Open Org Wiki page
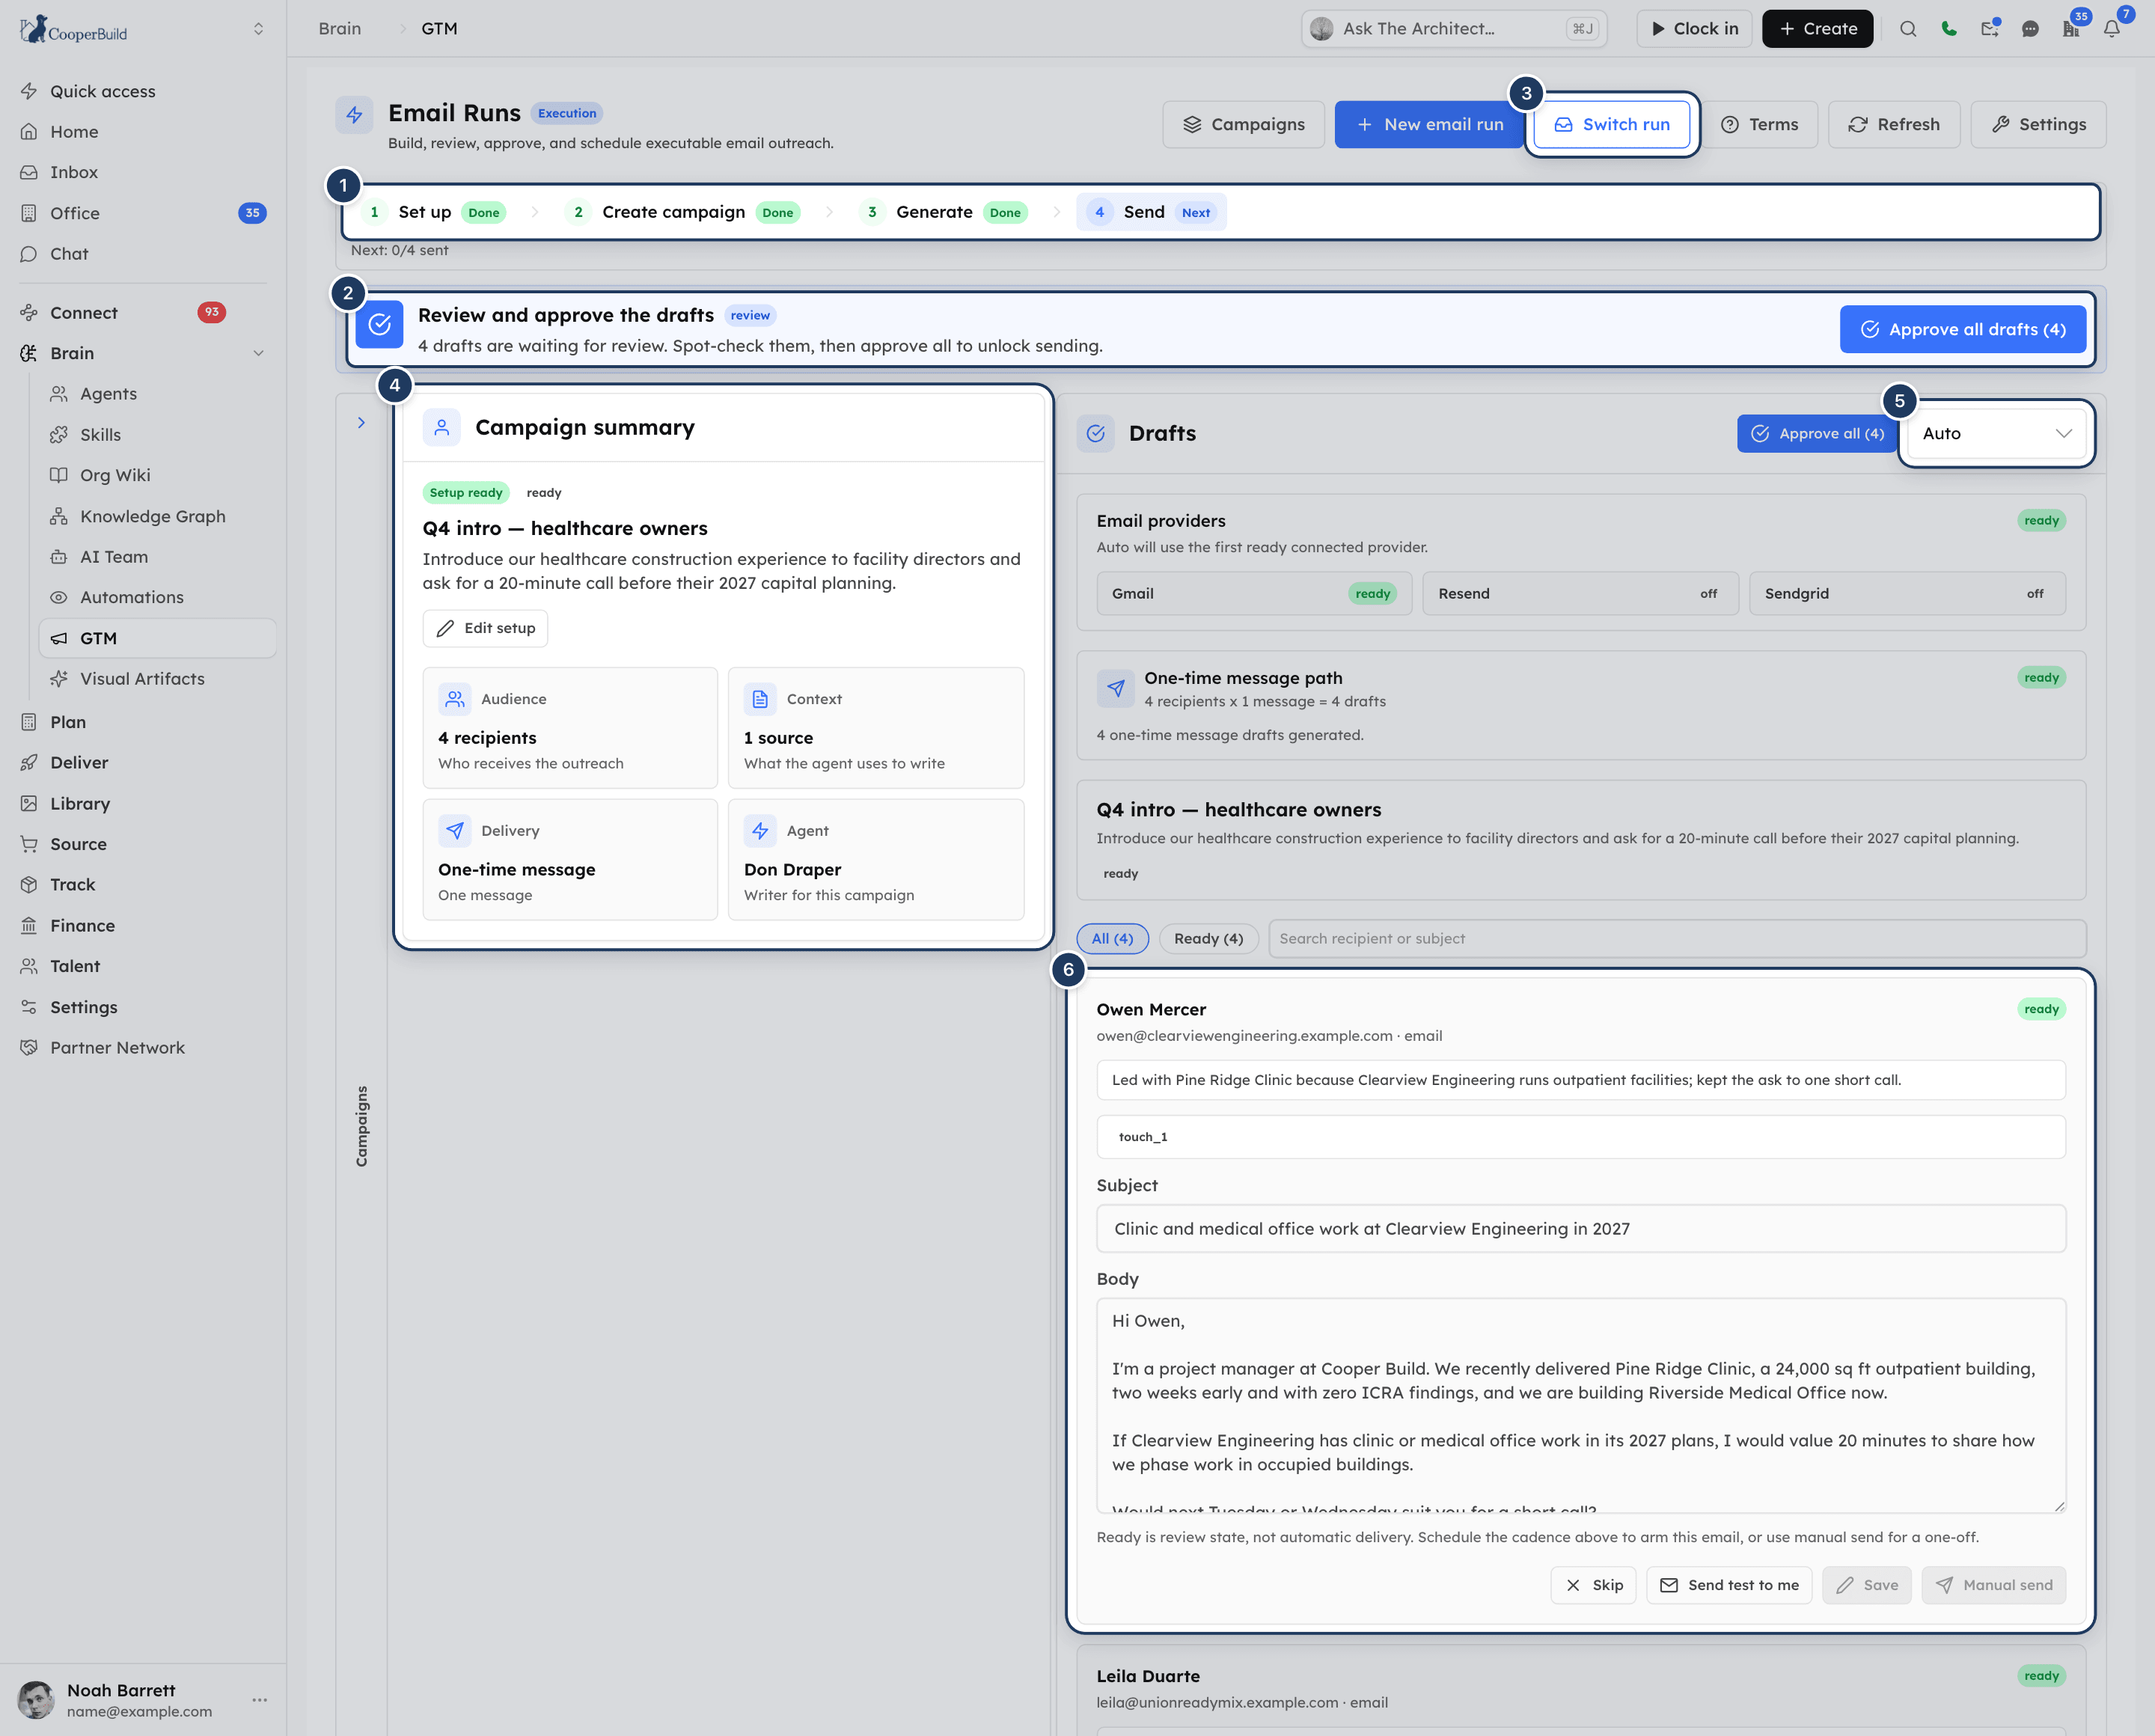The width and height of the screenshot is (2155, 1736). click(115, 475)
